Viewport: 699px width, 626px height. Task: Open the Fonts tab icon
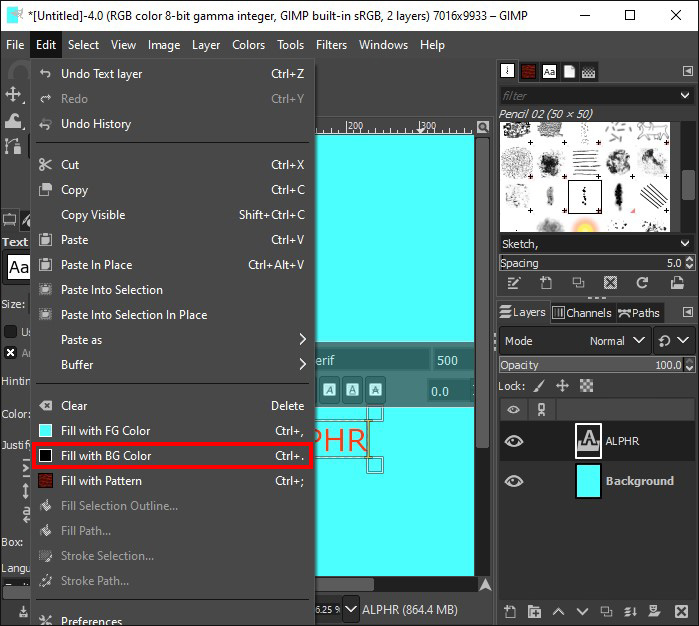point(549,71)
